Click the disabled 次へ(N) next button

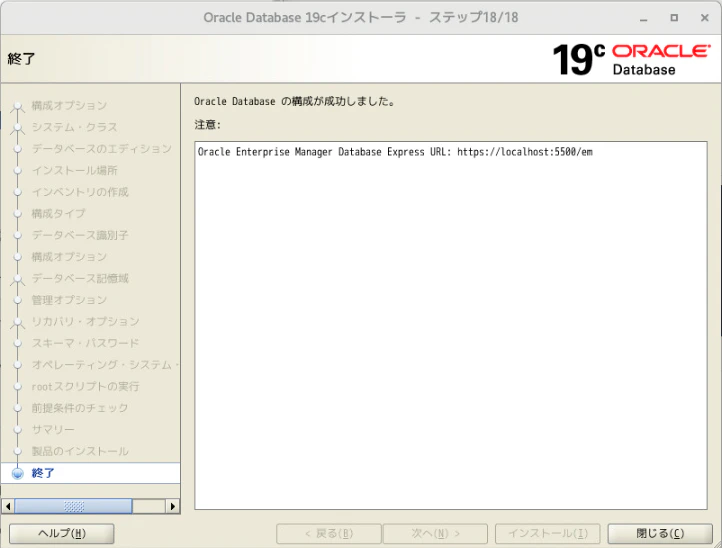435,533
